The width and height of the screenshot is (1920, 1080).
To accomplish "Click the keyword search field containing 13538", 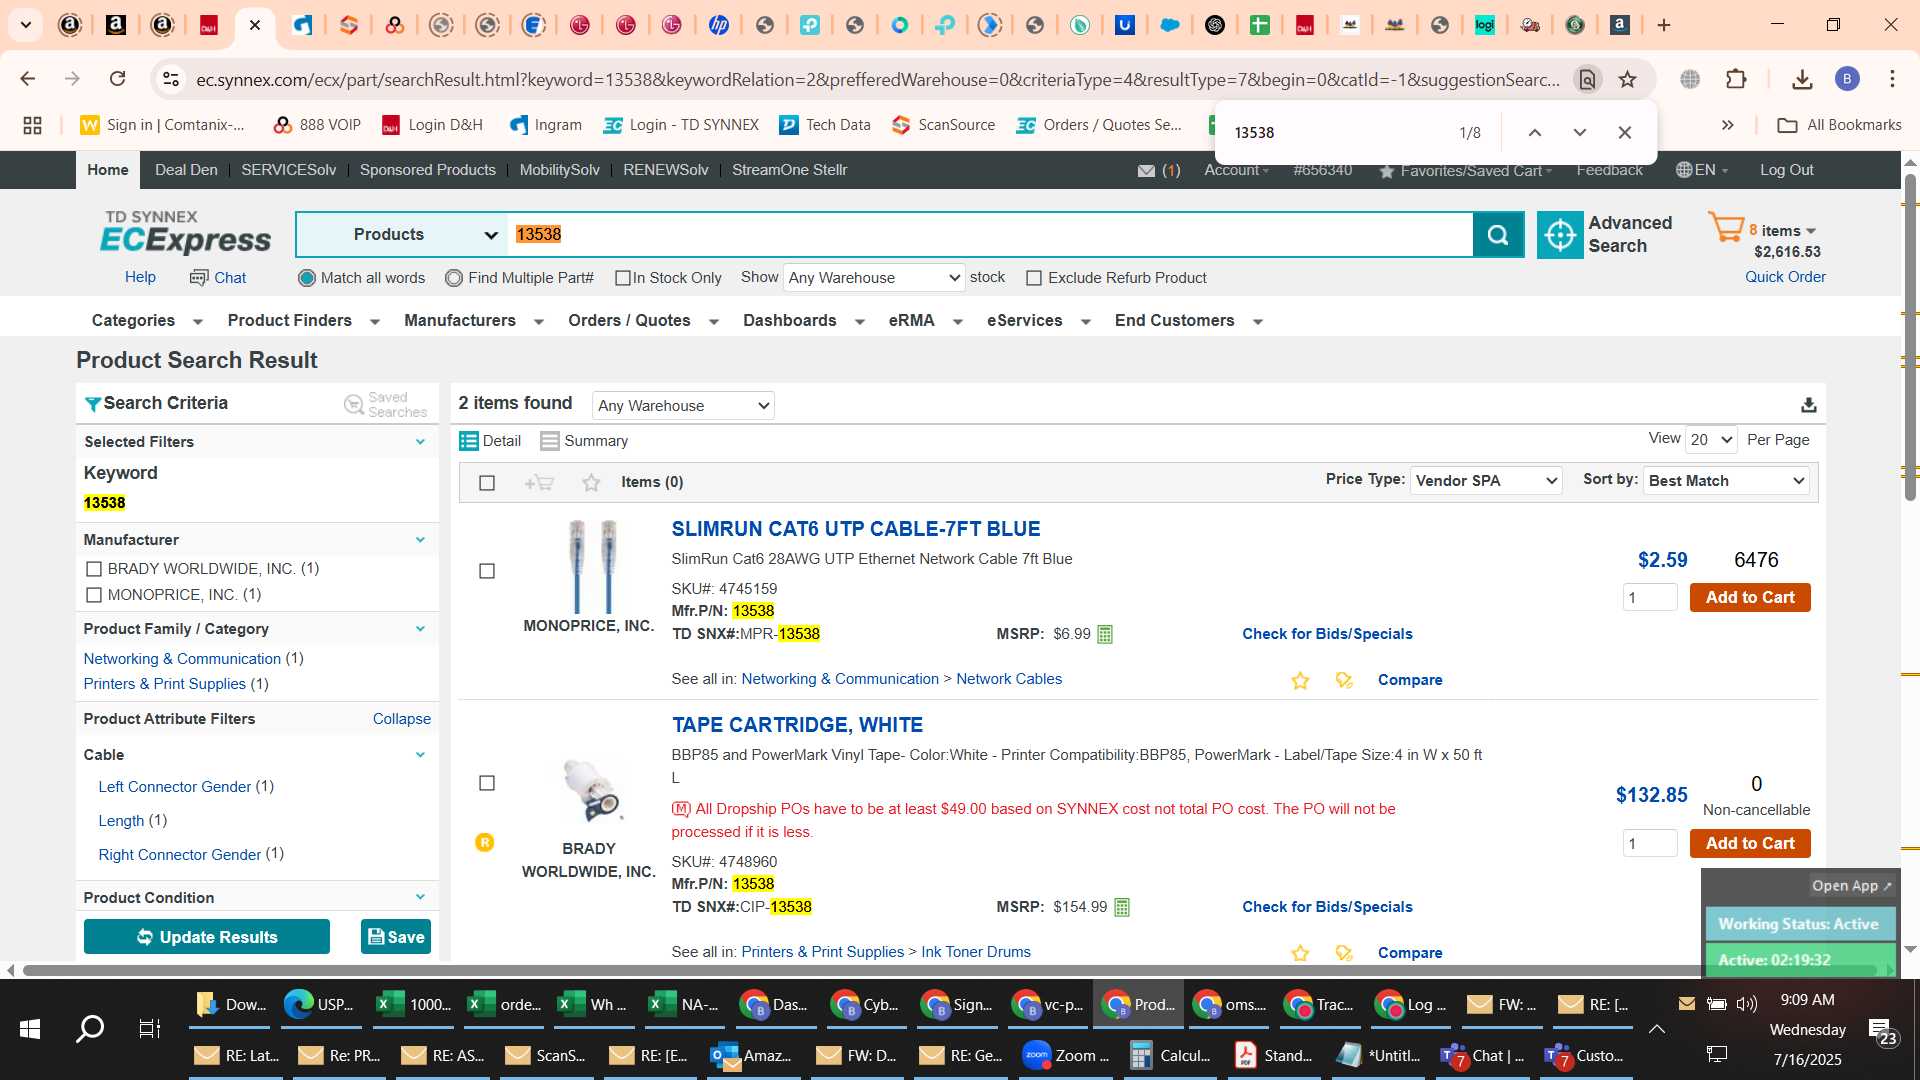I will click(990, 235).
